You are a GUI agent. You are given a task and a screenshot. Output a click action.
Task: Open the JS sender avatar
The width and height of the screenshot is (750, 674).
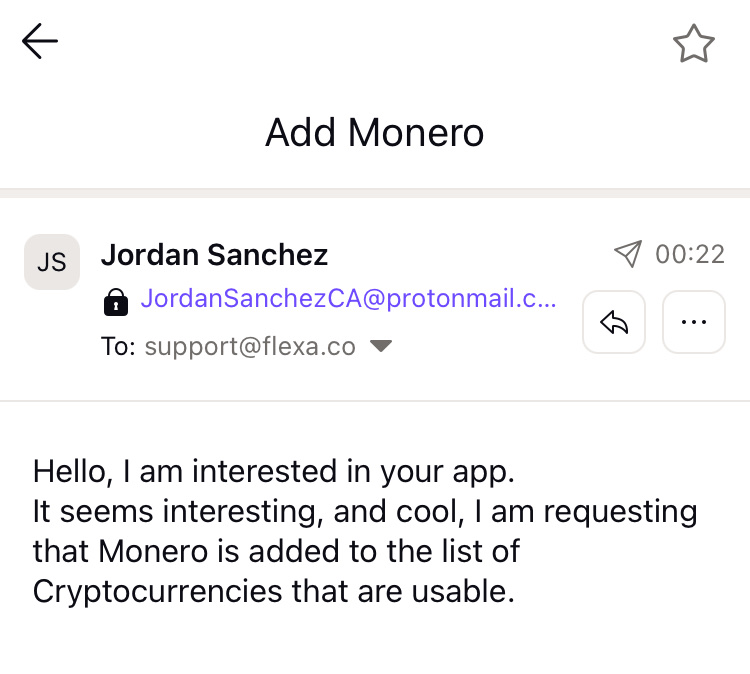tap(52, 262)
